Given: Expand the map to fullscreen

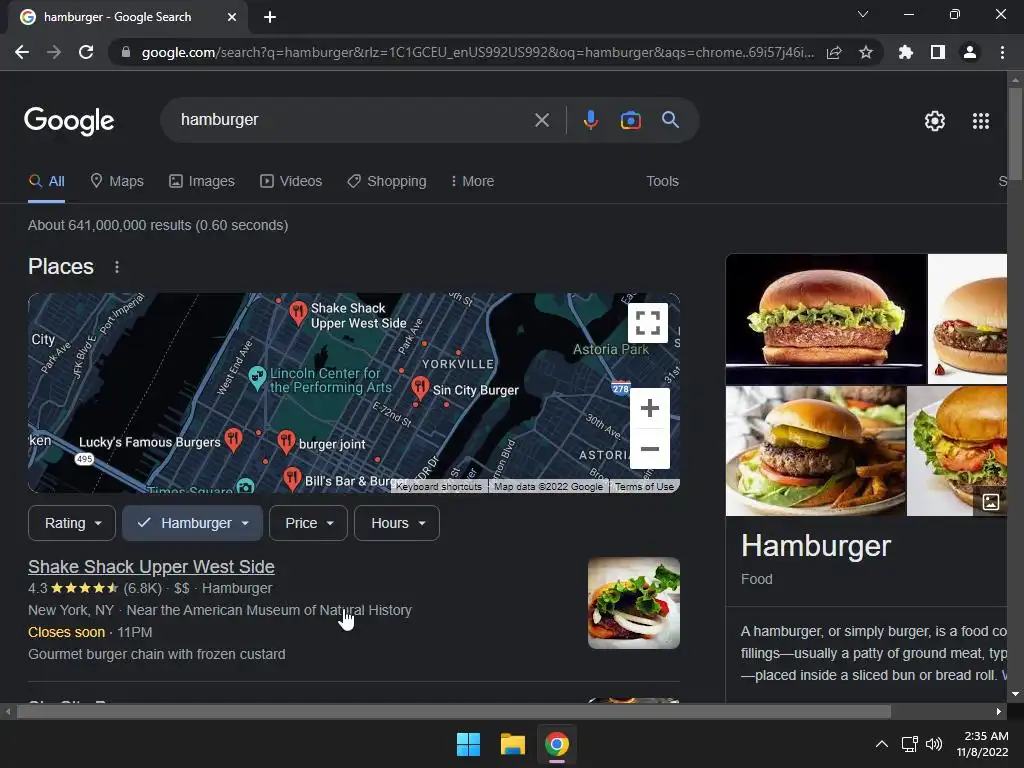Looking at the screenshot, I should [648, 323].
